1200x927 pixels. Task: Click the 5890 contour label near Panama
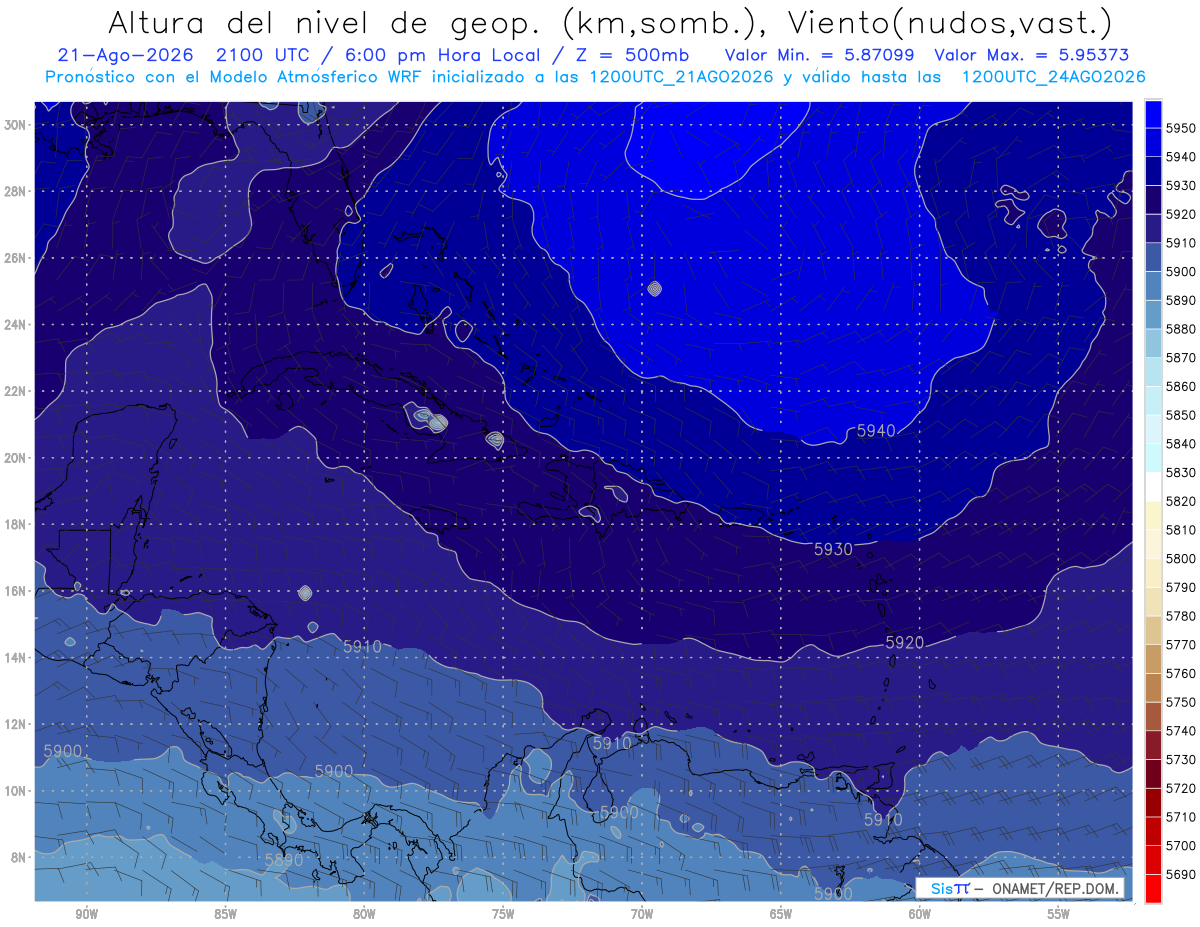tap(284, 859)
